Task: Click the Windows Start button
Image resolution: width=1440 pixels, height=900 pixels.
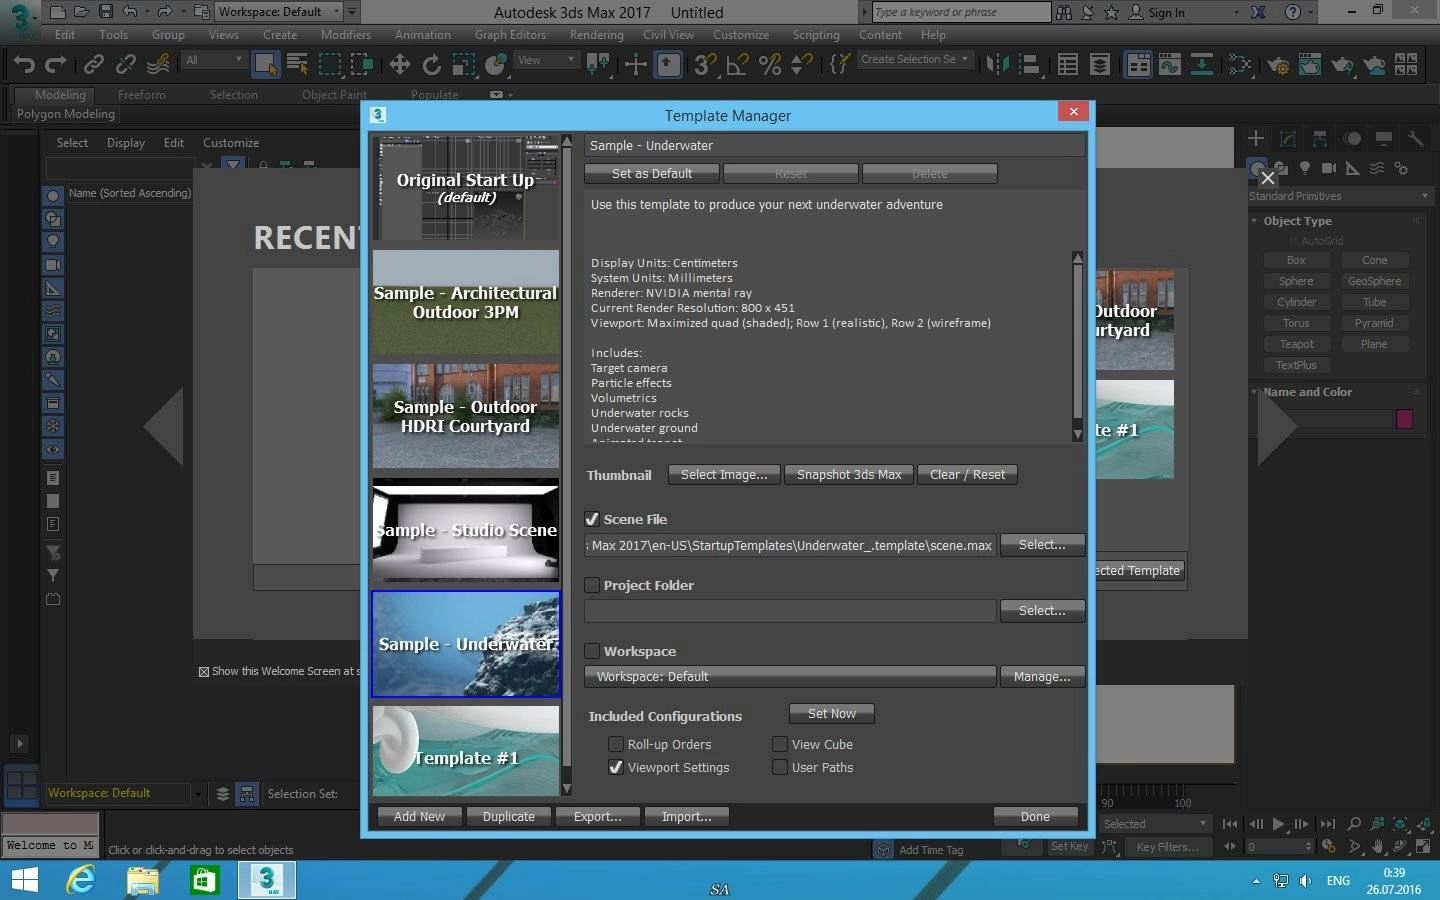Action: [24, 880]
